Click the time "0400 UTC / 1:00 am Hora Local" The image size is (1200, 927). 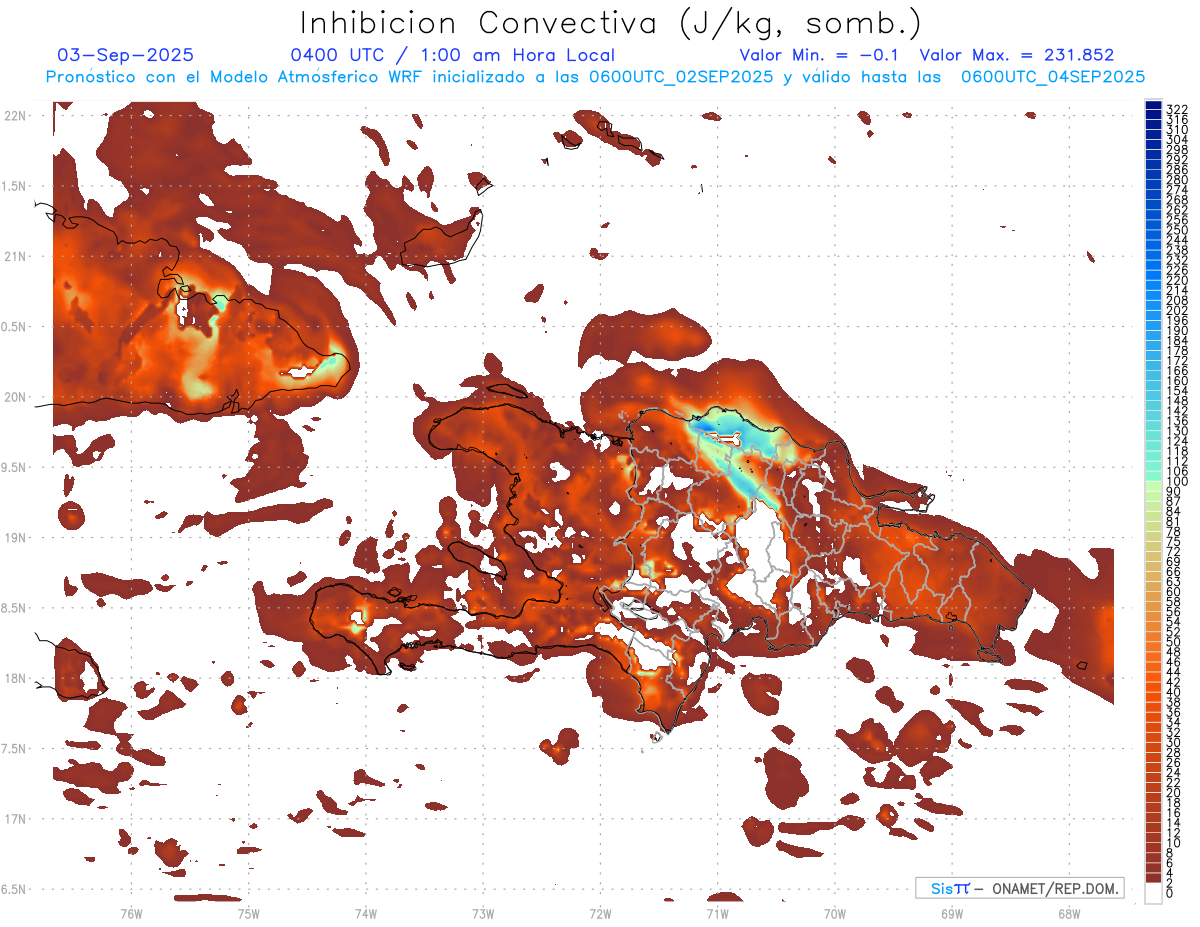pos(452,55)
